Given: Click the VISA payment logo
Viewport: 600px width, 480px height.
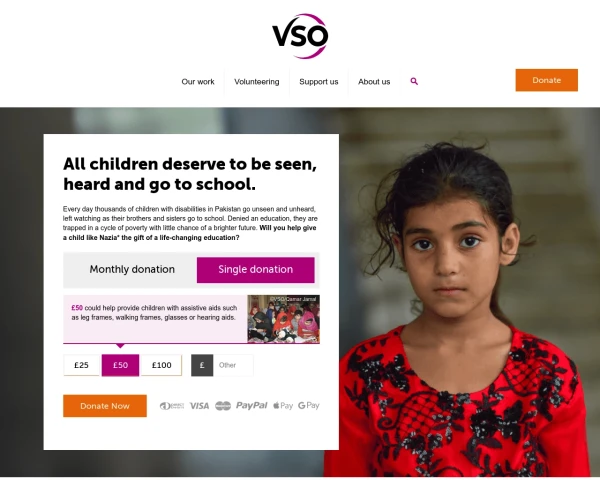Looking at the screenshot, I should pyautogui.click(x=199, y=406).
